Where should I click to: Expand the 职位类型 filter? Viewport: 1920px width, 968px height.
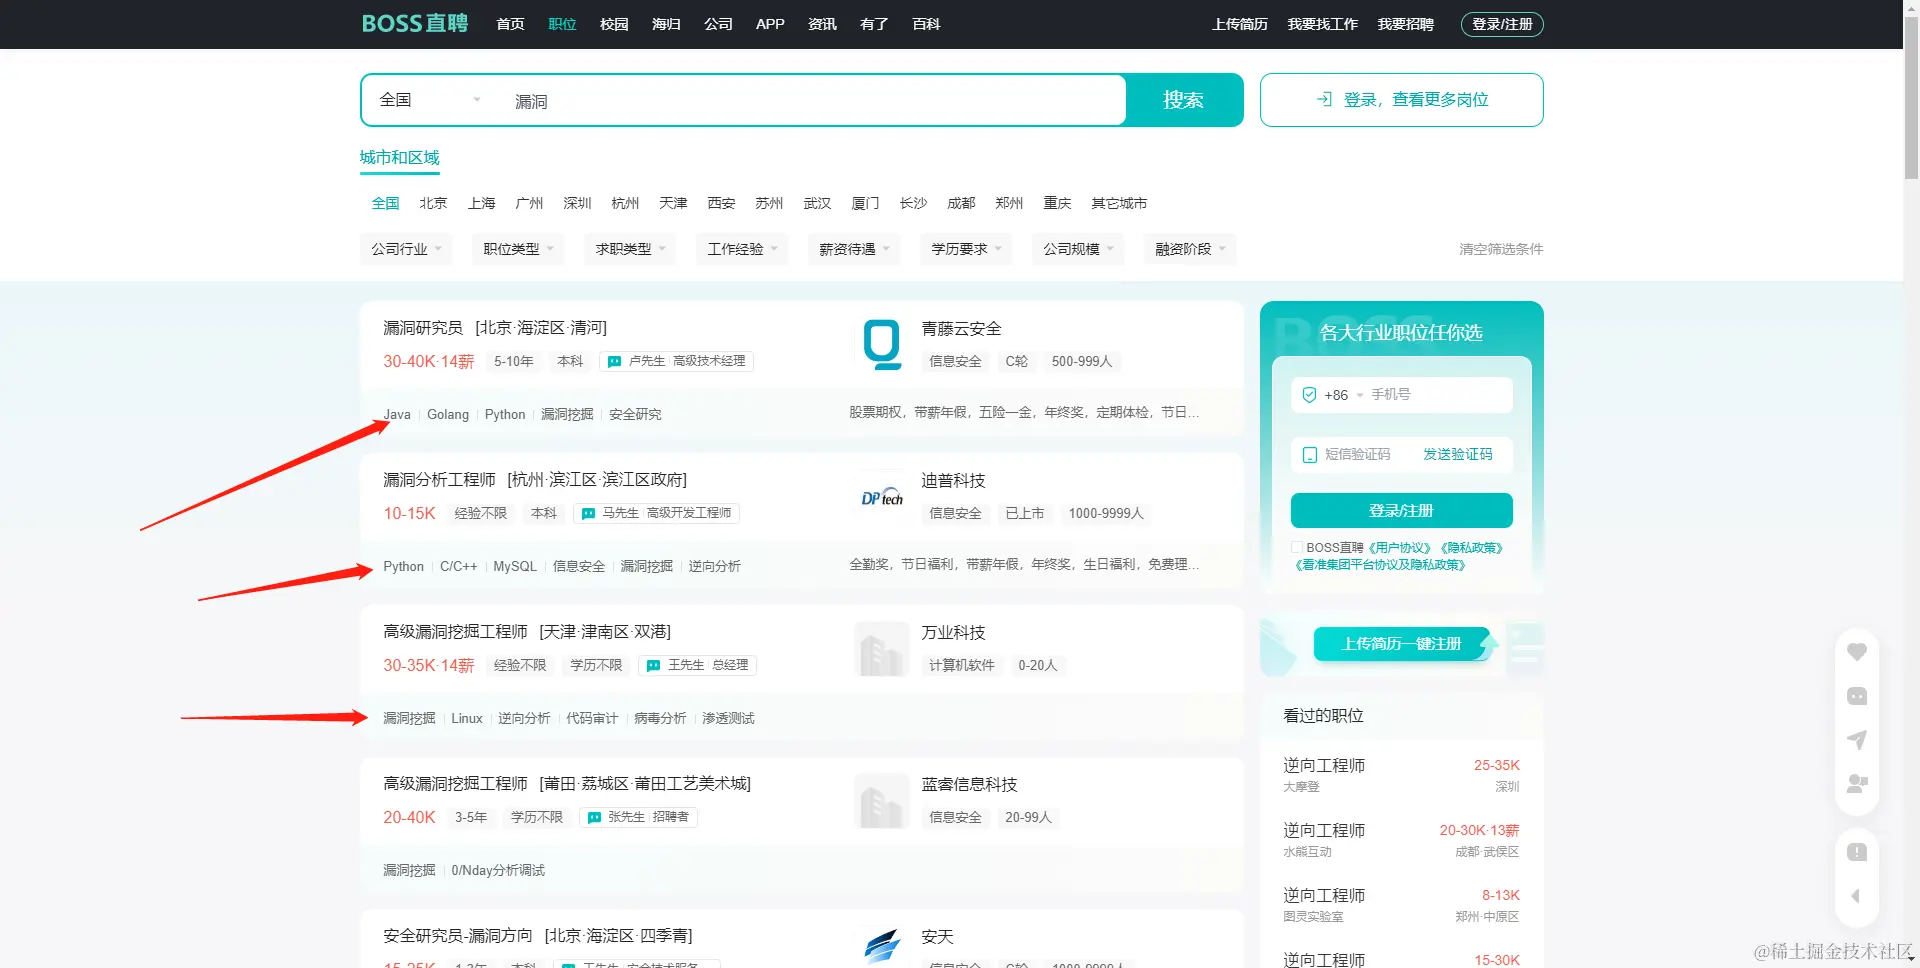tap(518, 249)
